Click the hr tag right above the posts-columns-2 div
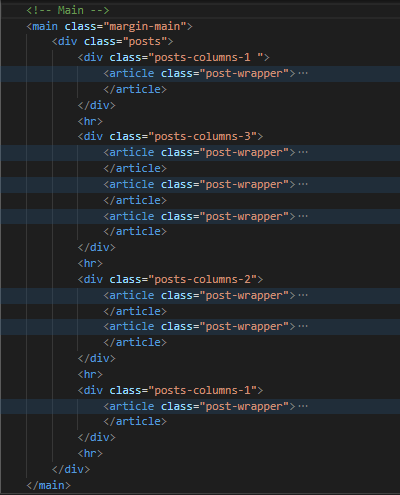Image resolution: width=400 pixels, height=495 pixels. coord(90,263)
